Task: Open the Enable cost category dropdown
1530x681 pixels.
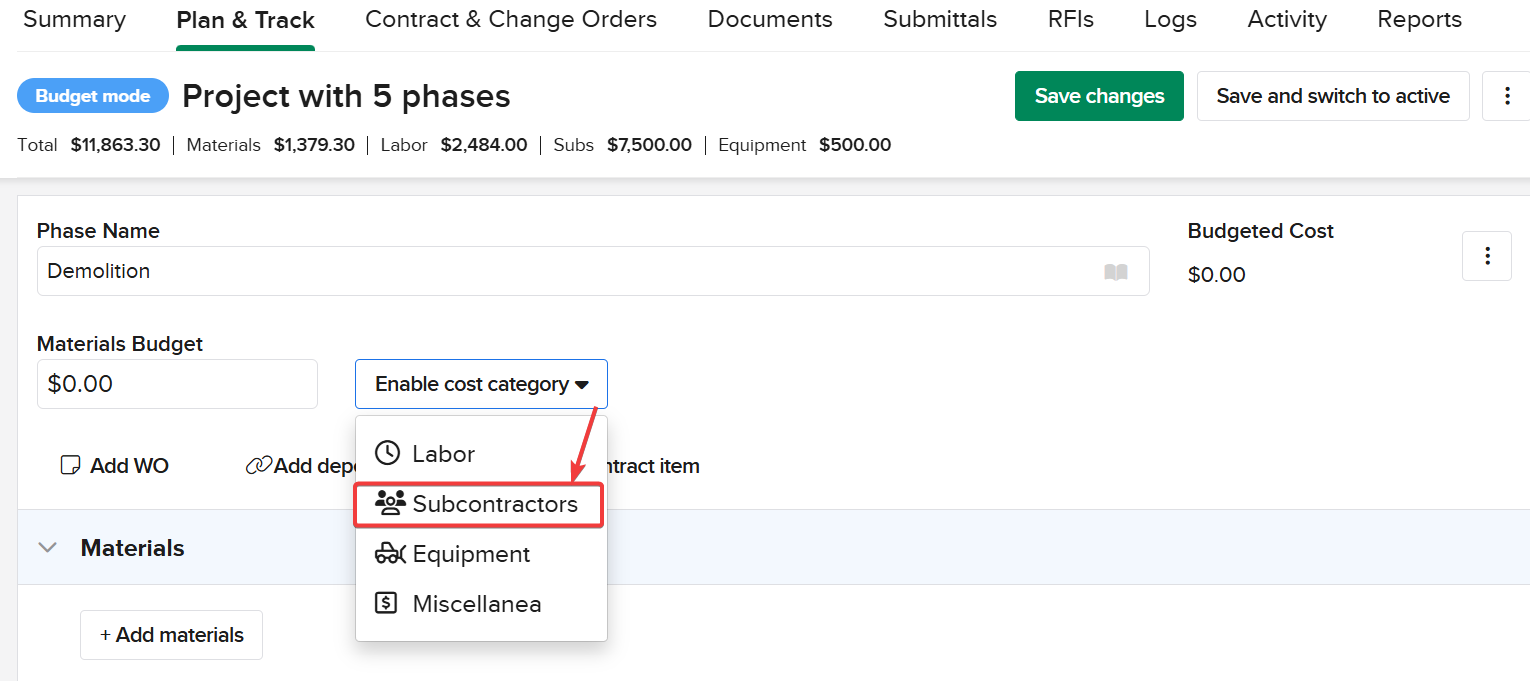Action: point(481,384)
